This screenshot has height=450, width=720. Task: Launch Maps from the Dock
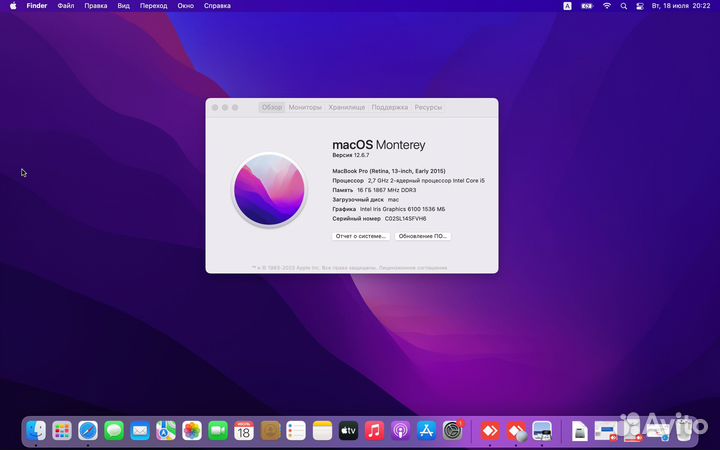coord(166,431)
